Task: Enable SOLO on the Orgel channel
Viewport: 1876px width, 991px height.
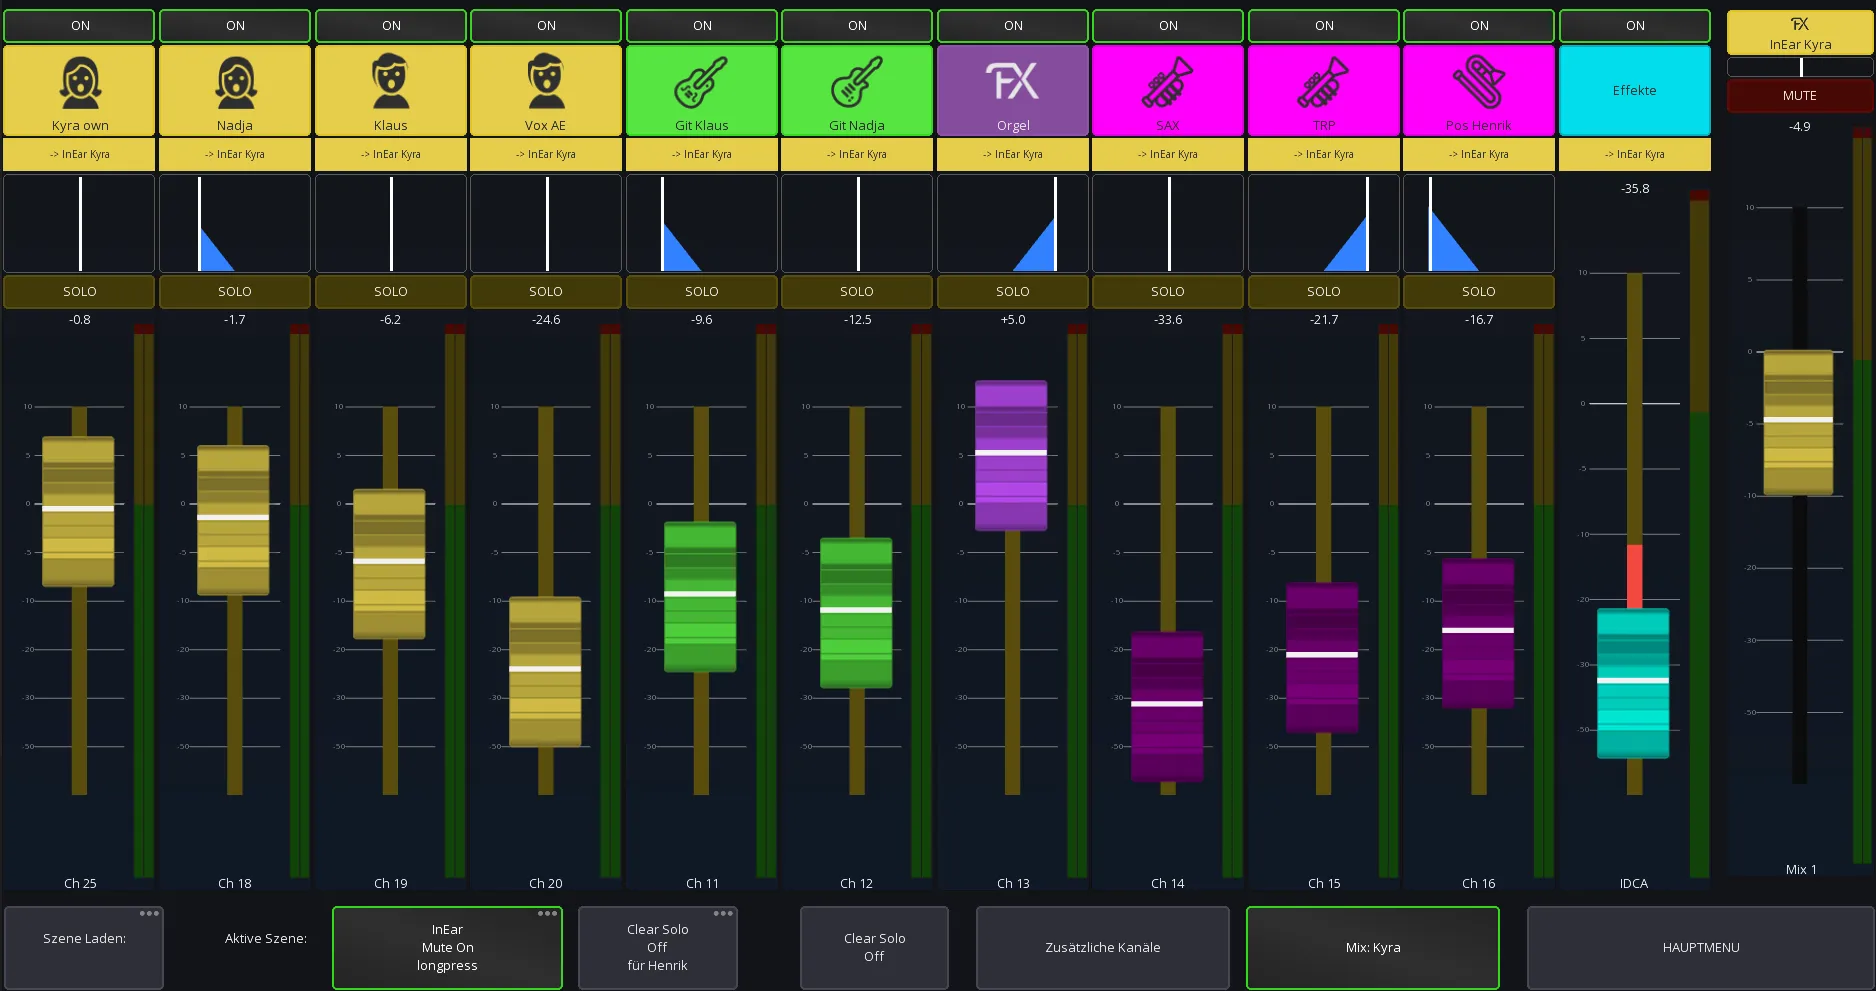Action: (1012, 291)
